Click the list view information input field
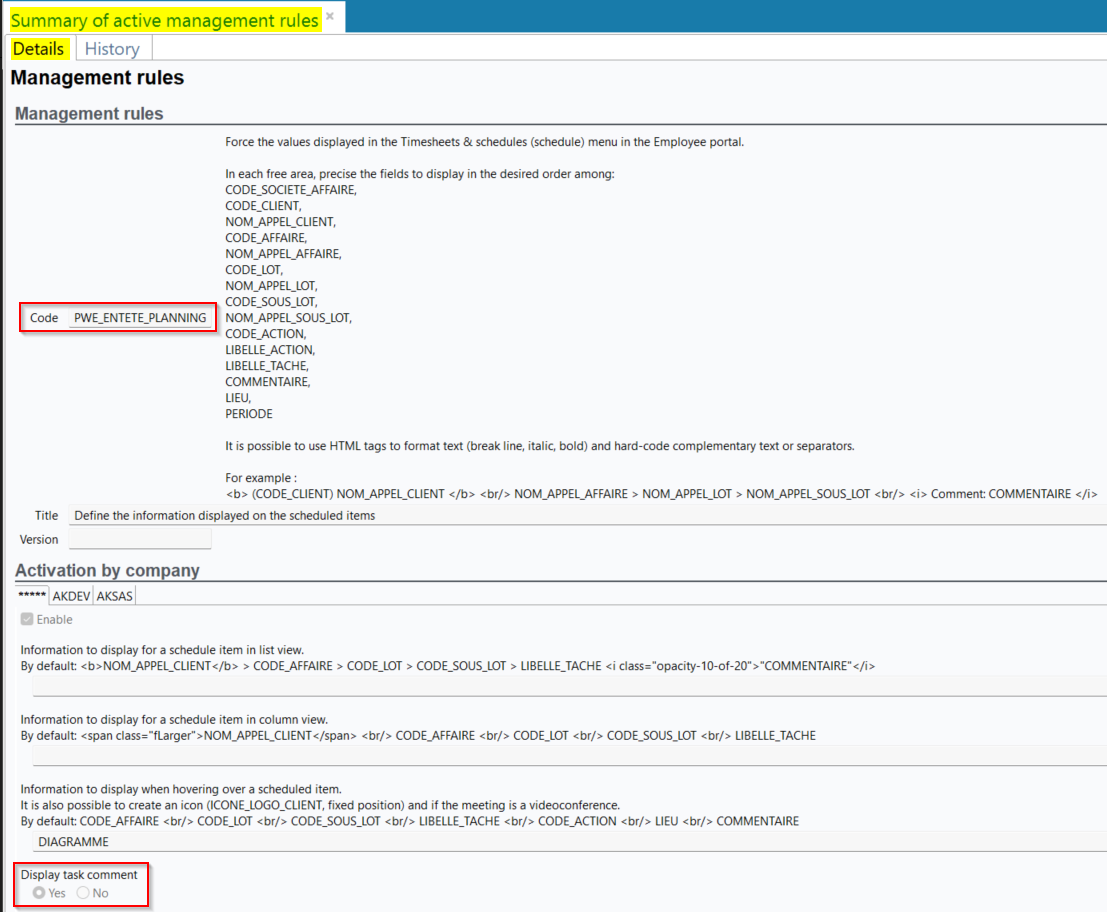Image resolution: width=1107 pixels, height=912 pixels. tap(570, 686)
